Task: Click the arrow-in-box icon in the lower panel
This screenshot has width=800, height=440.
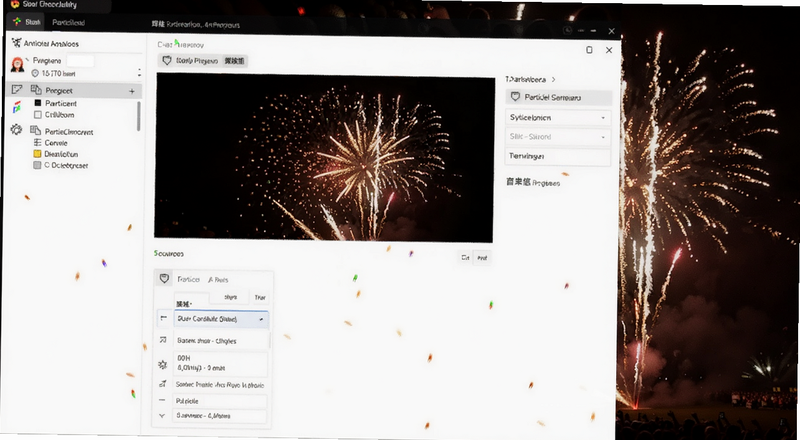Action: point(163,339)
